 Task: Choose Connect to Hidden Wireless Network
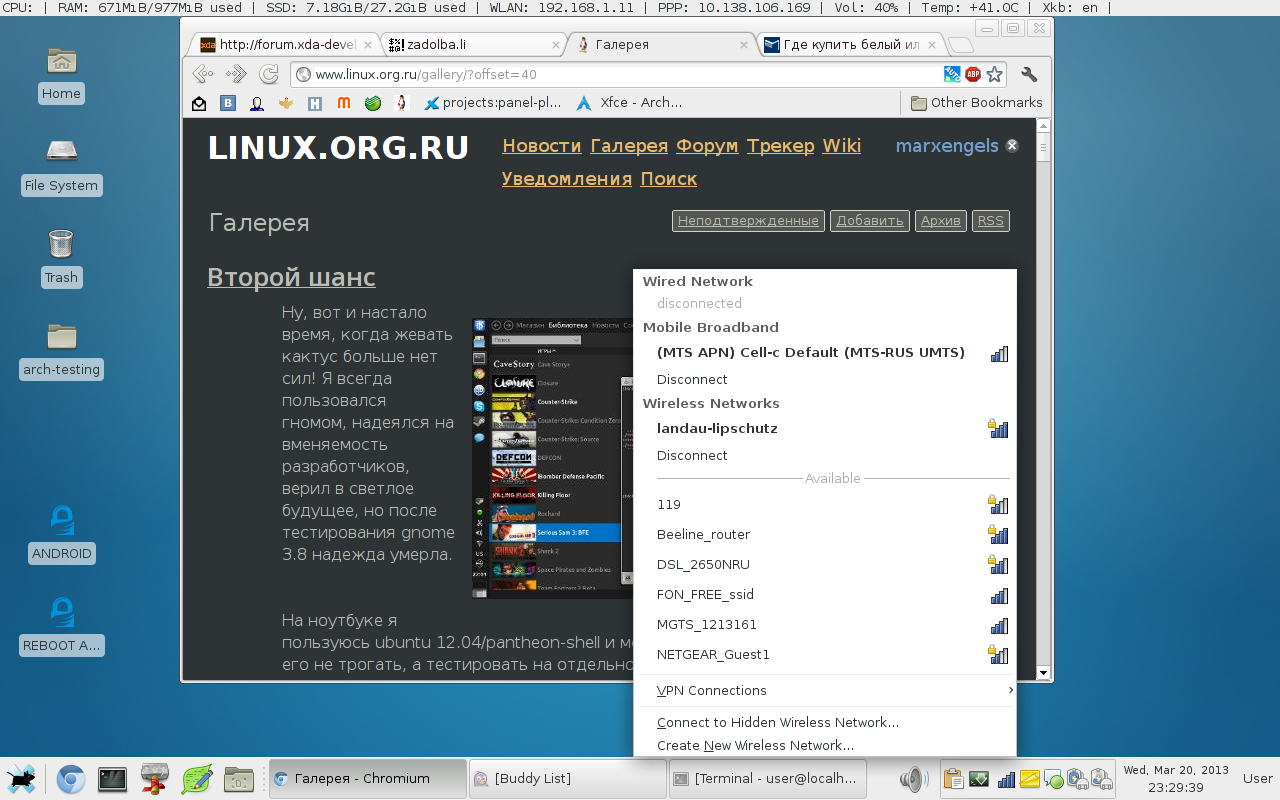pos(825,723)
